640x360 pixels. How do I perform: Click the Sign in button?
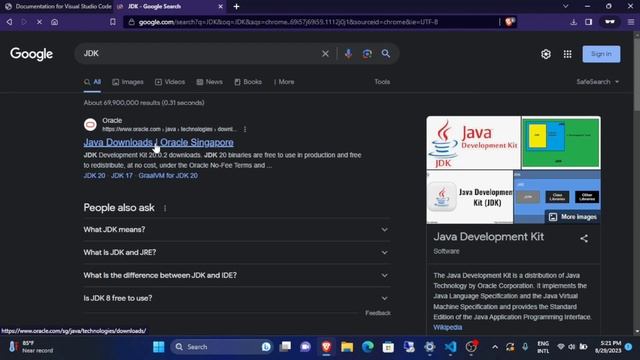[601, 54]
